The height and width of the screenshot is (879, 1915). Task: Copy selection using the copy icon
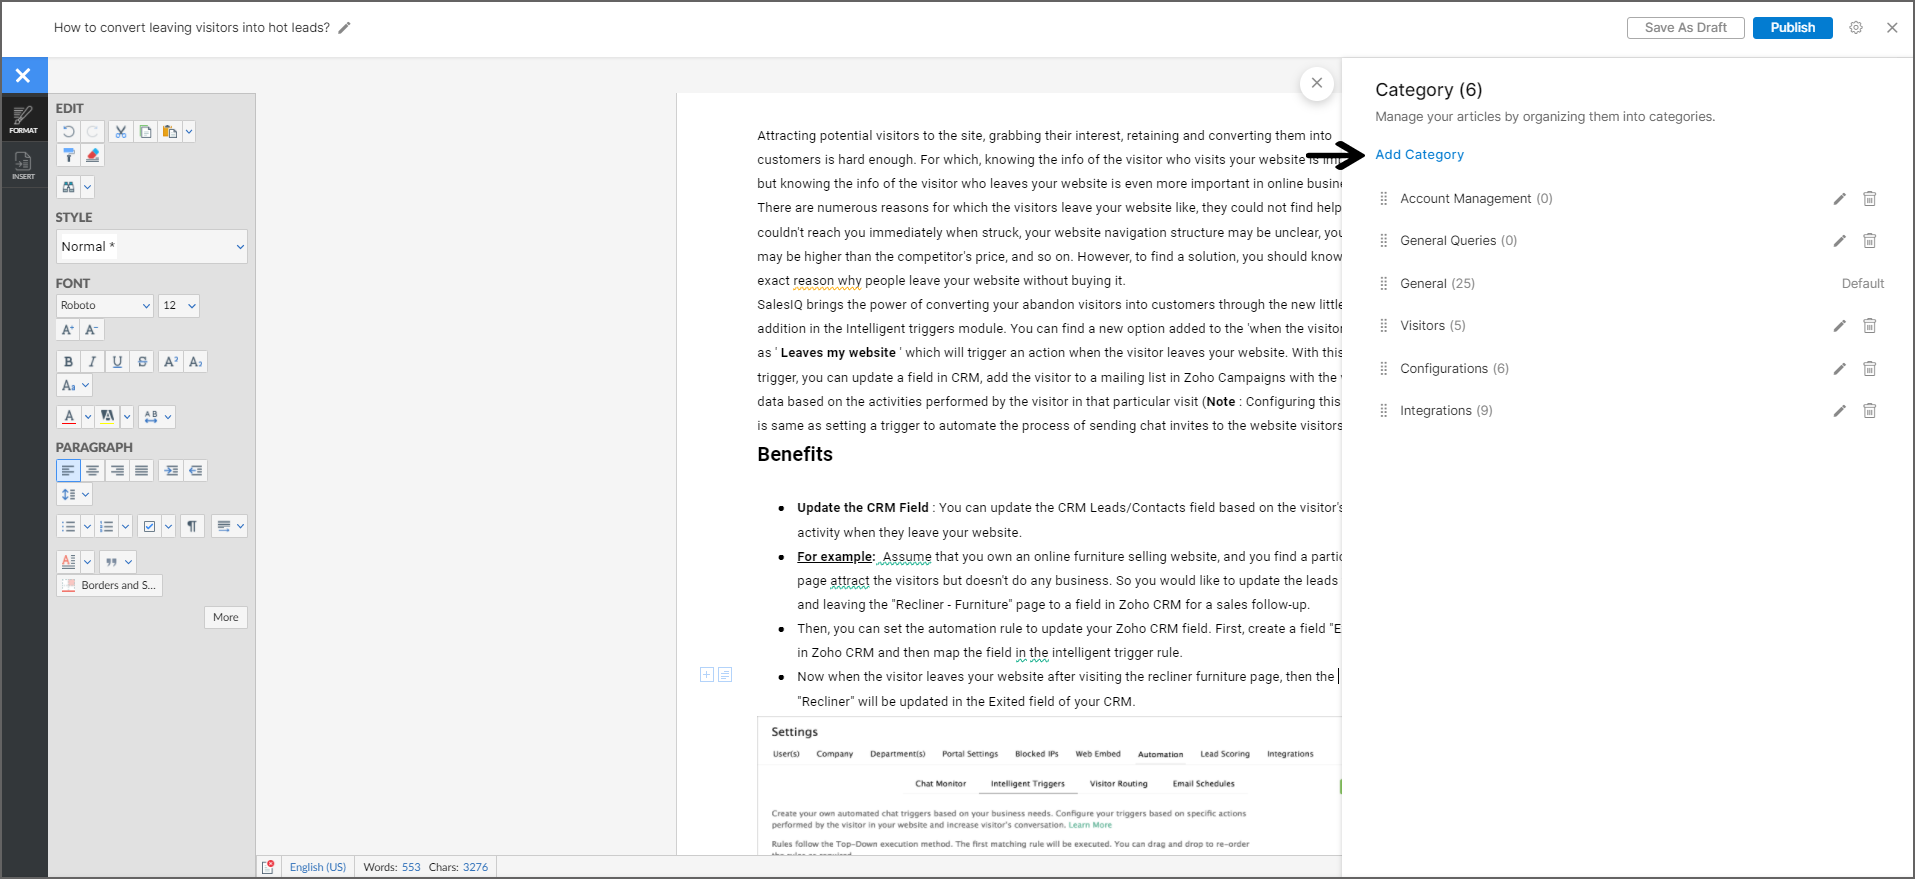click(146, 132)
